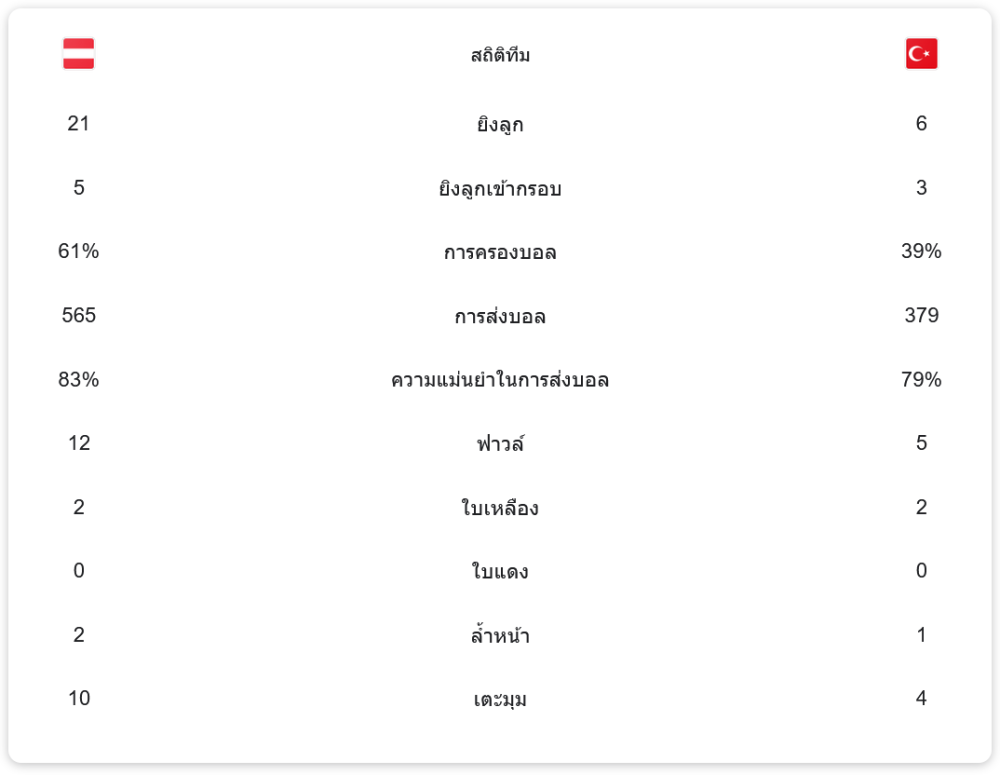Click Austria's 565 passes value

click(x=79, y=316)
